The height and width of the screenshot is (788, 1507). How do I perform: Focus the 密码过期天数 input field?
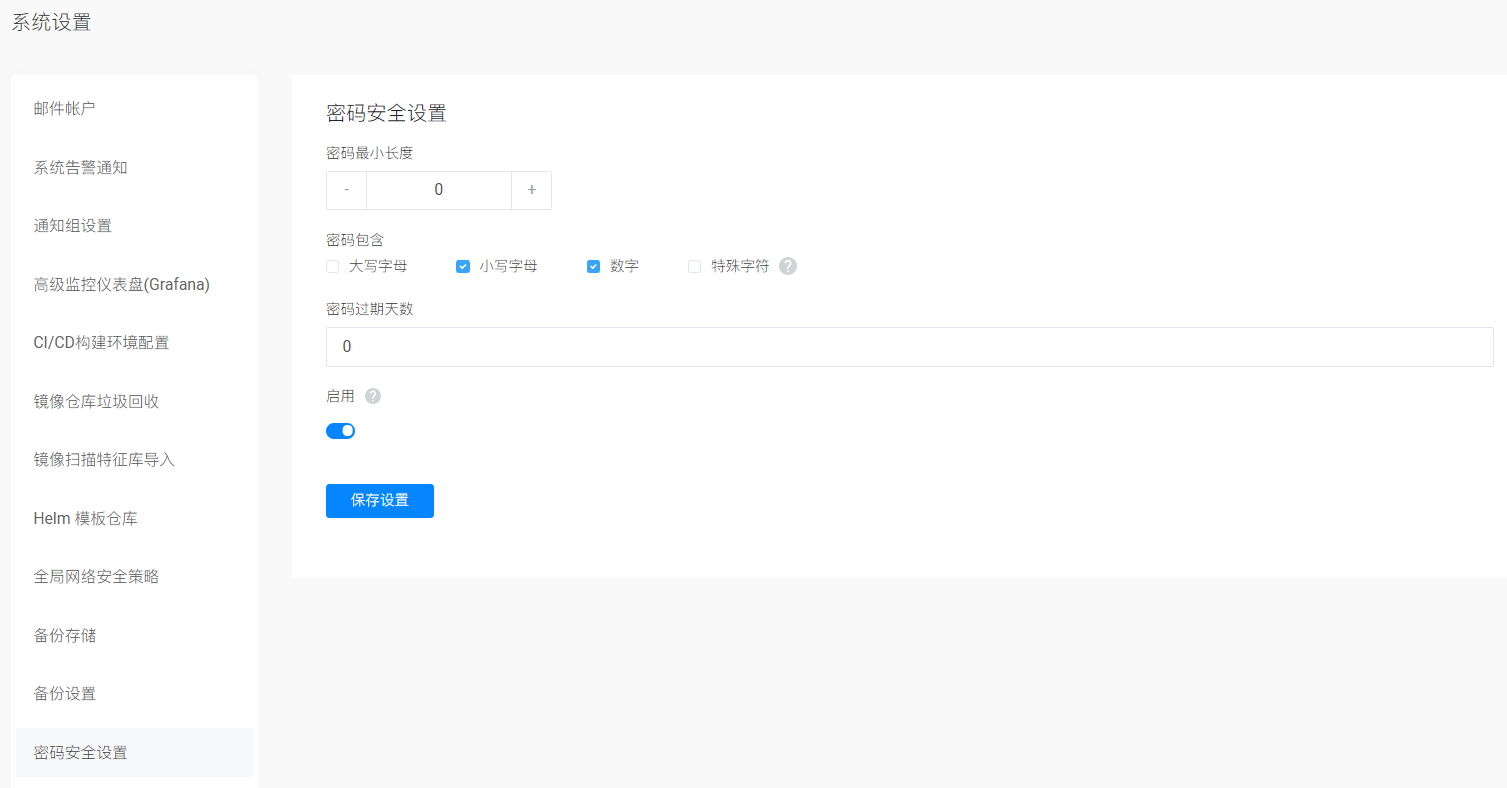click(909, 347)
